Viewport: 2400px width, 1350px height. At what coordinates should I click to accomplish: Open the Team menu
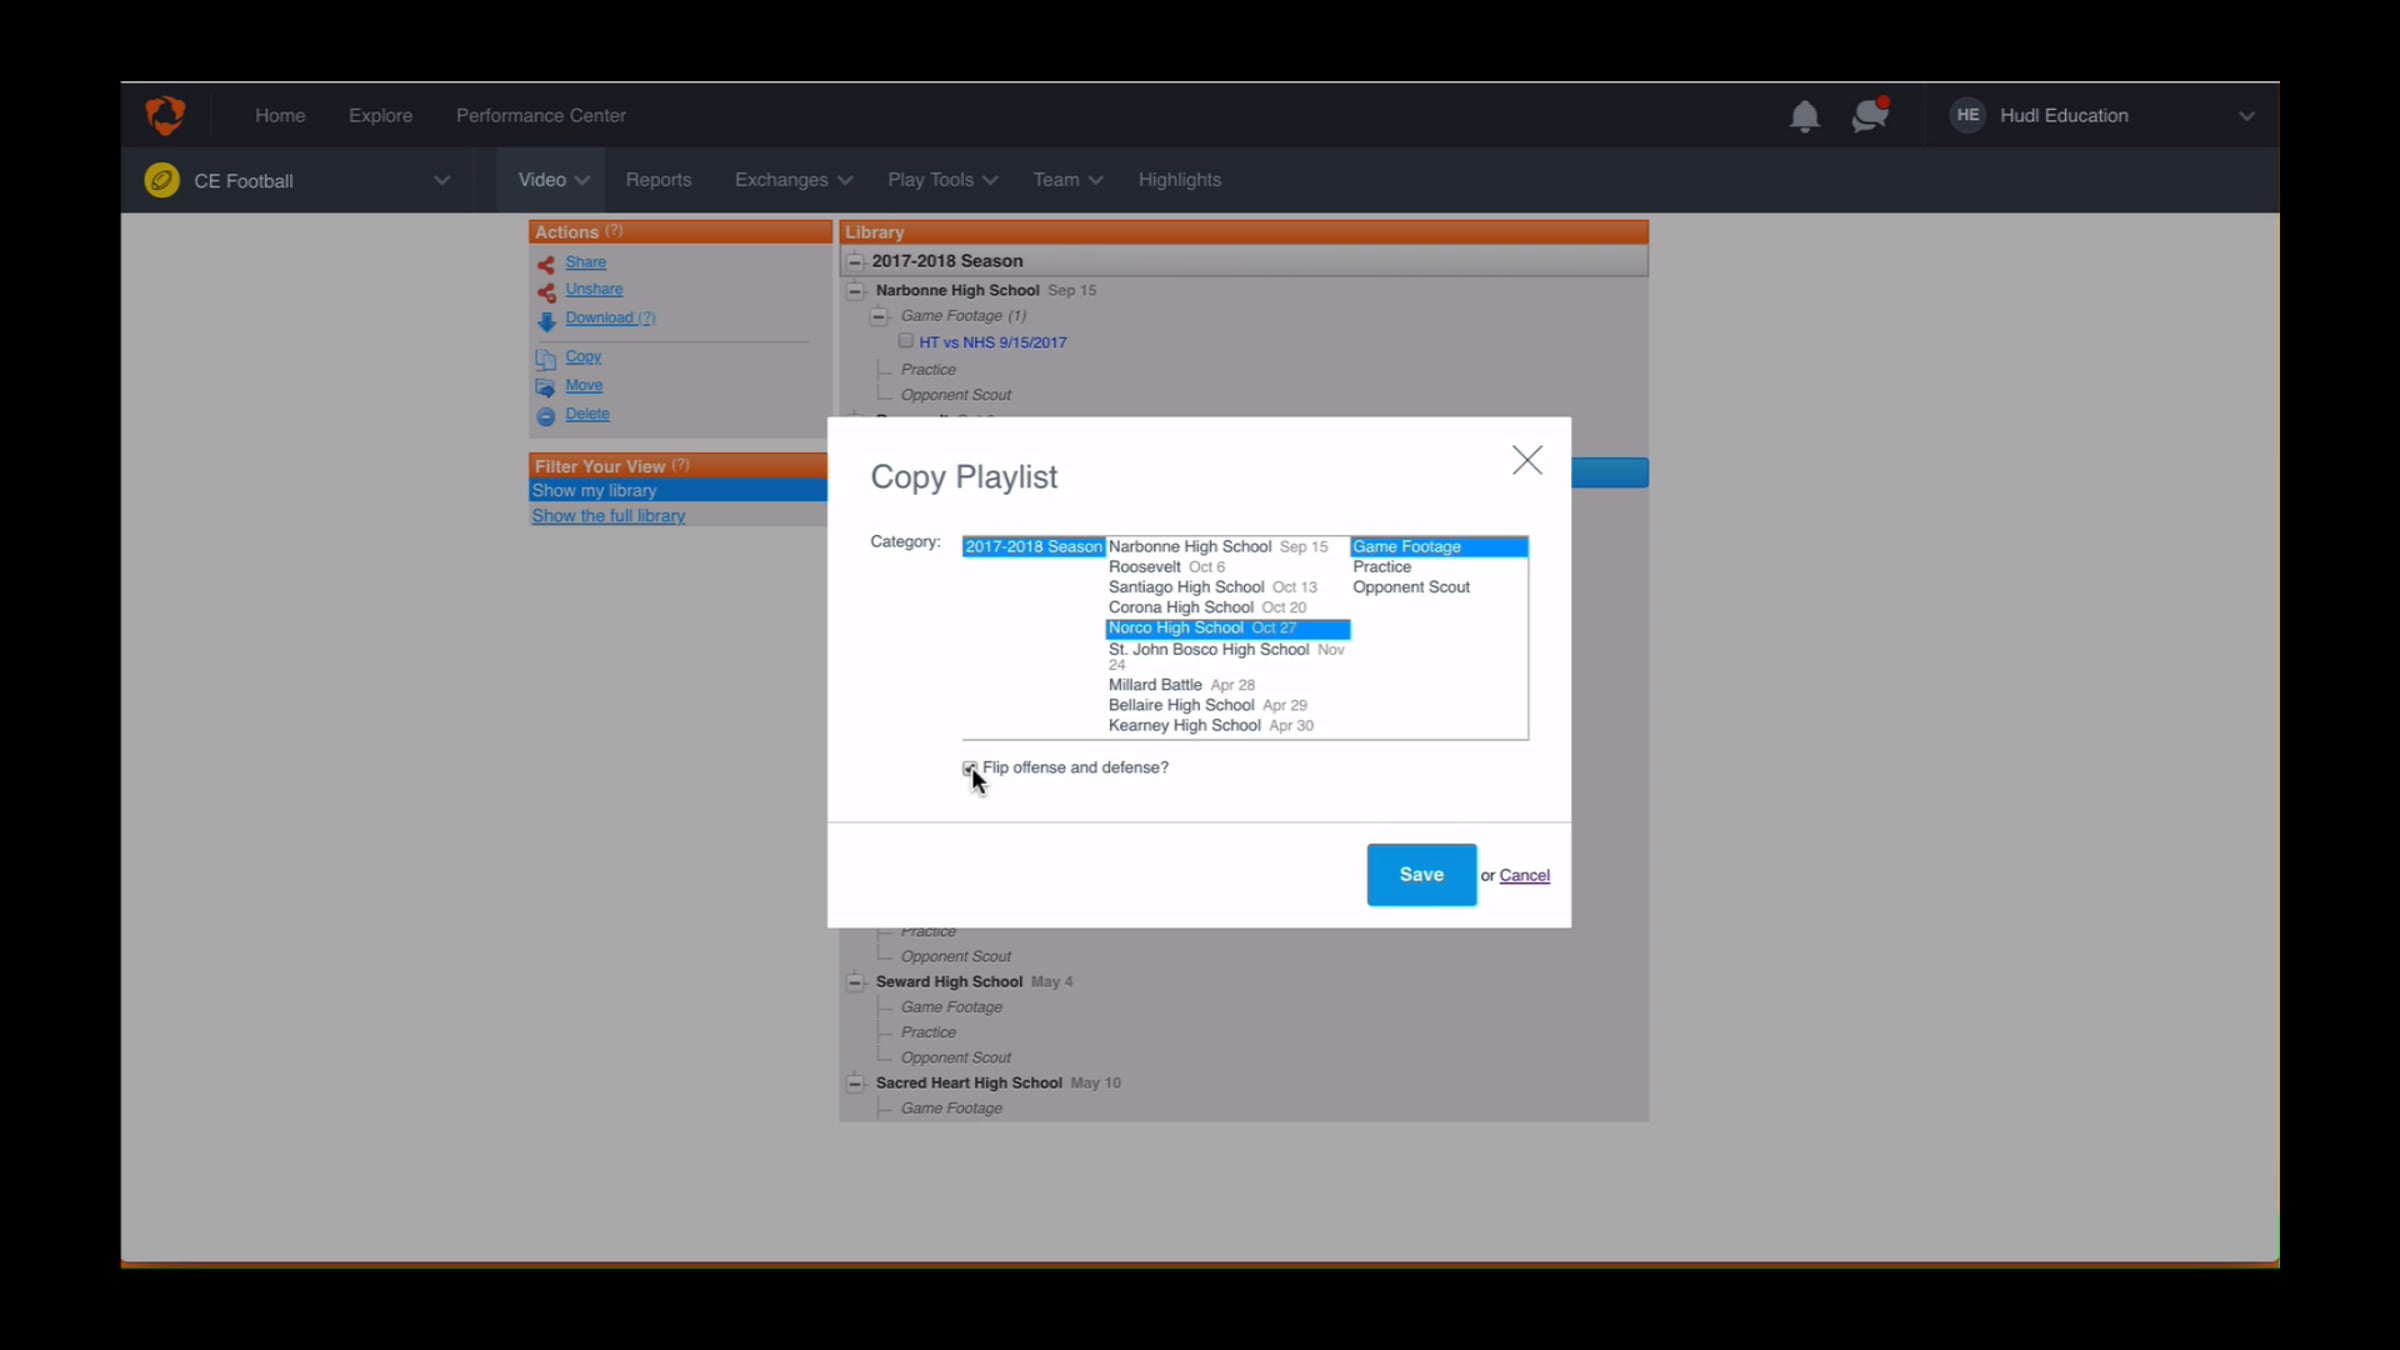click(1067, 180)
